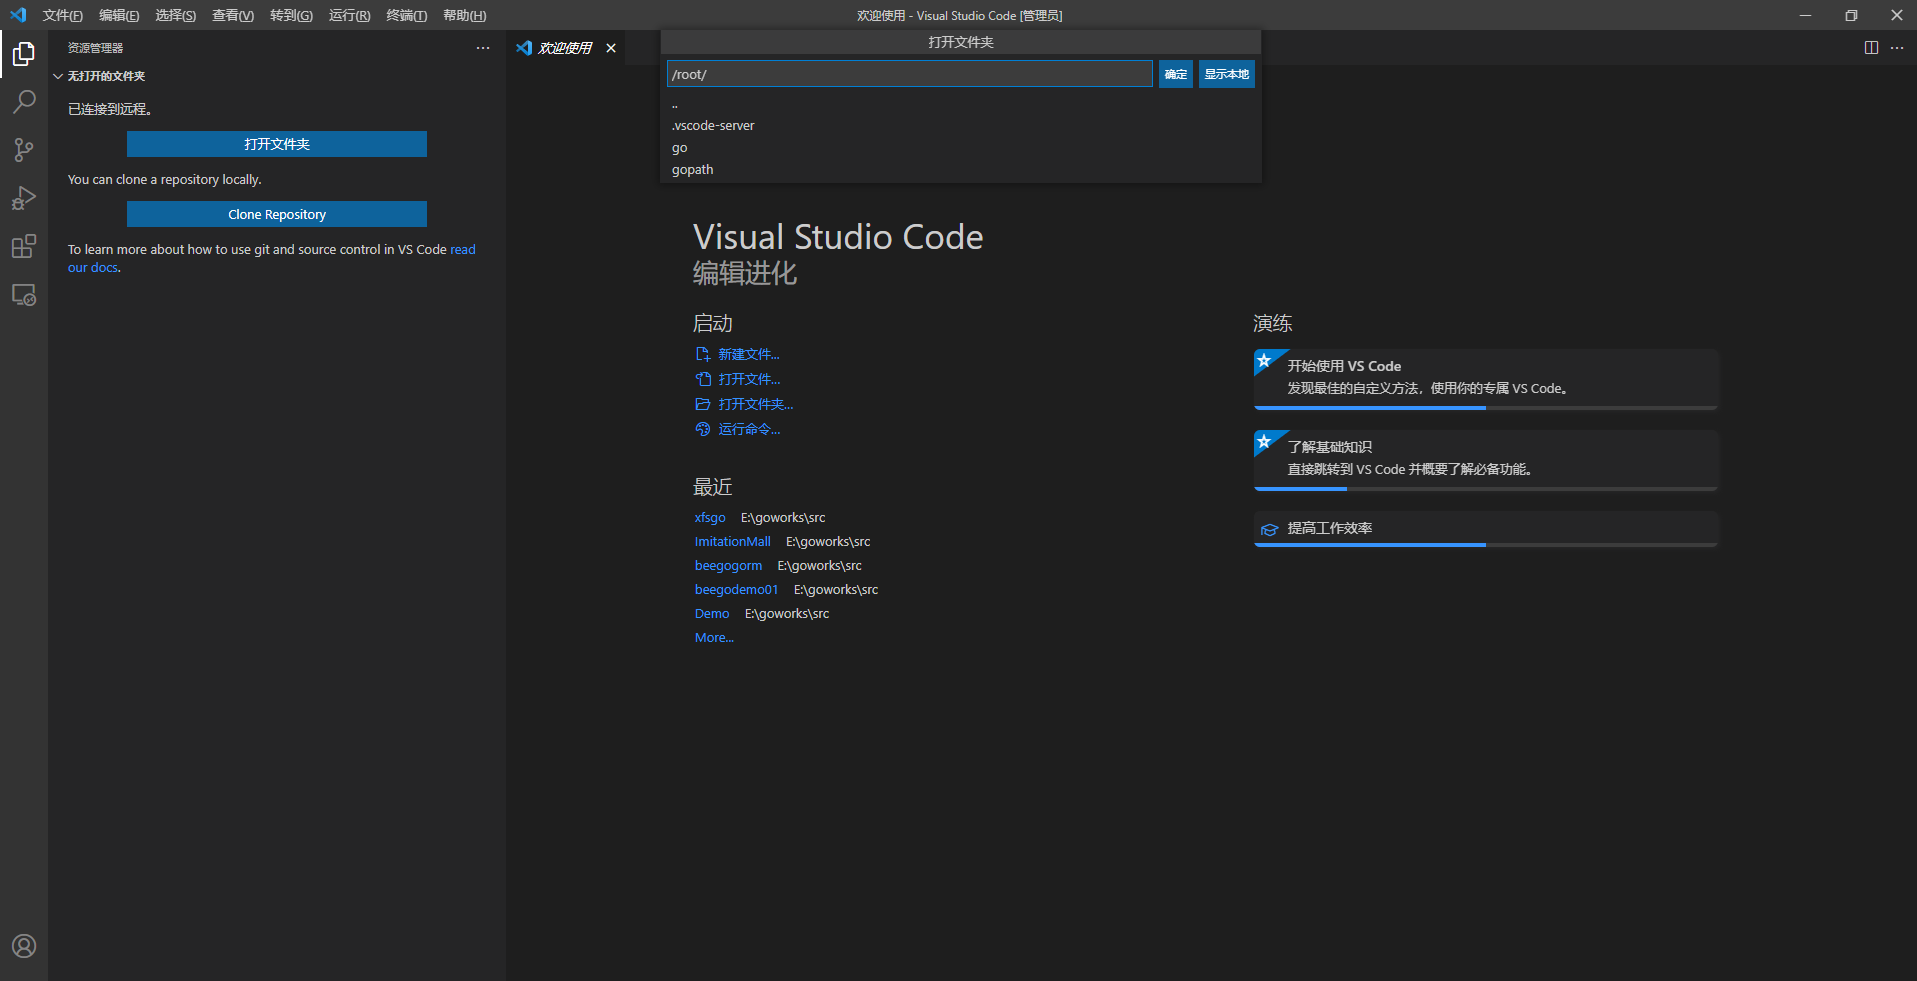
Task: Select the parent directory '..' entry
Action: point(960,104)
